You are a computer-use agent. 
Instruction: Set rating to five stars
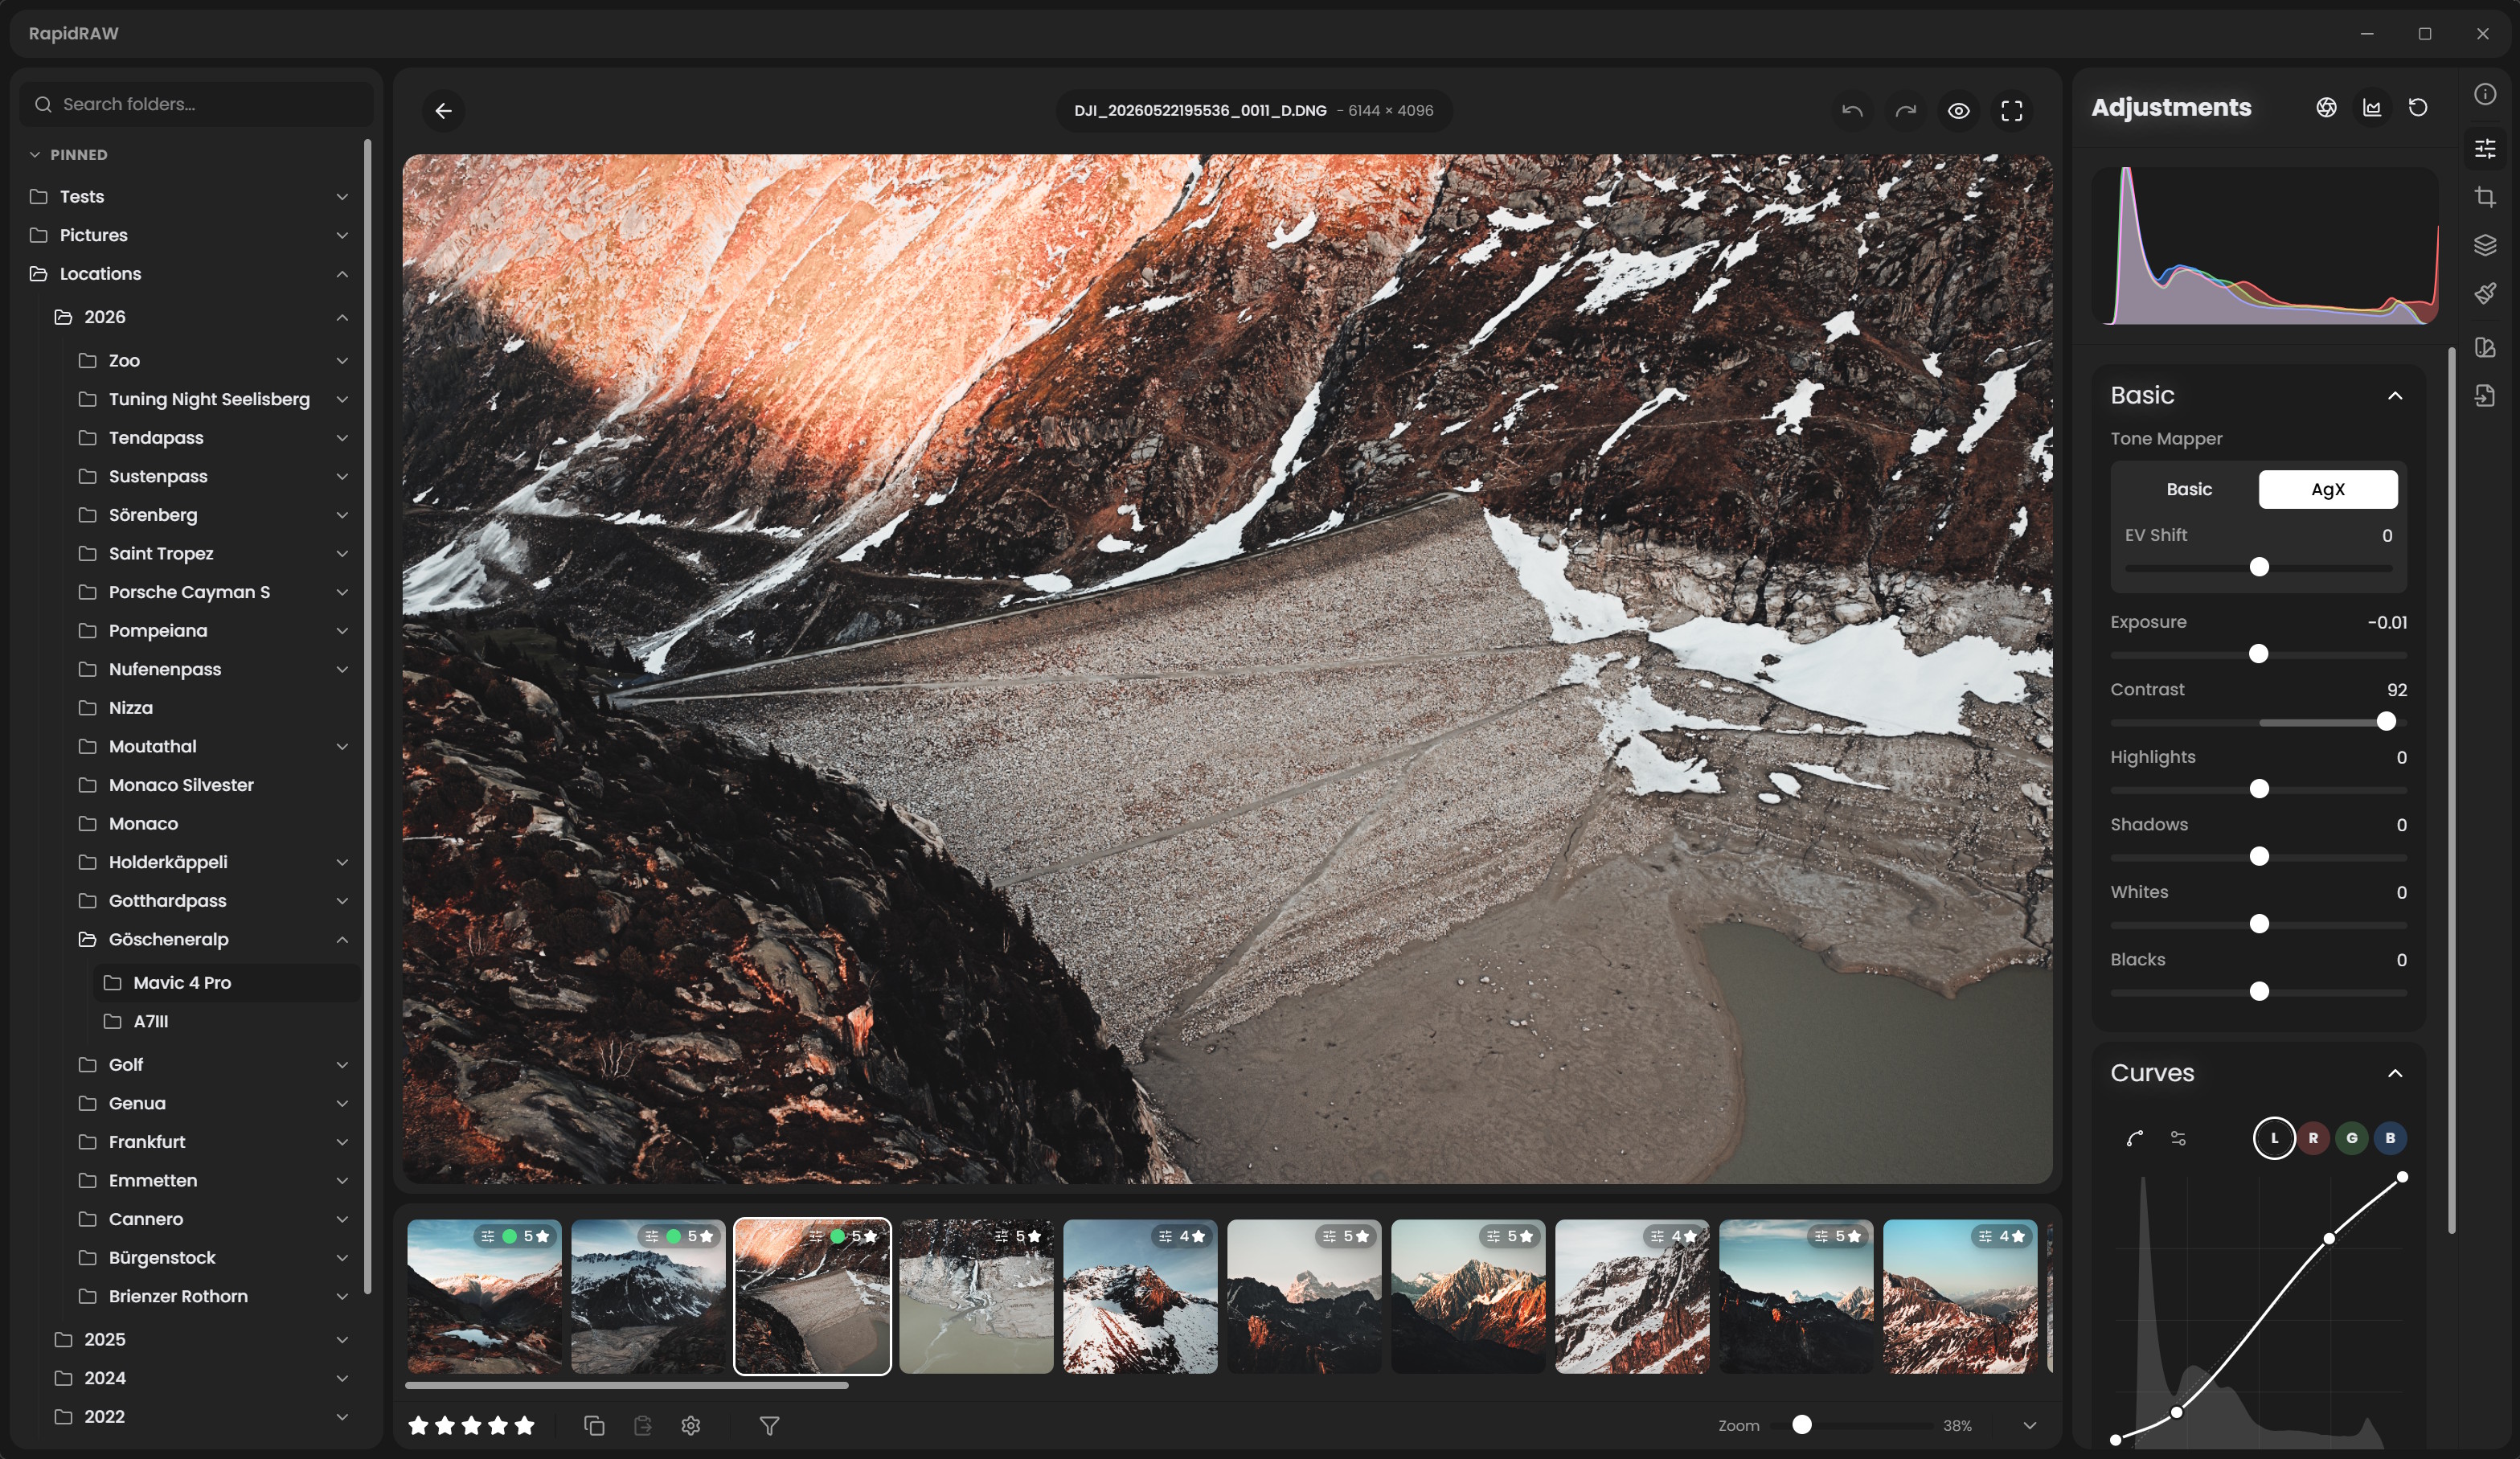click(524, 1425)
